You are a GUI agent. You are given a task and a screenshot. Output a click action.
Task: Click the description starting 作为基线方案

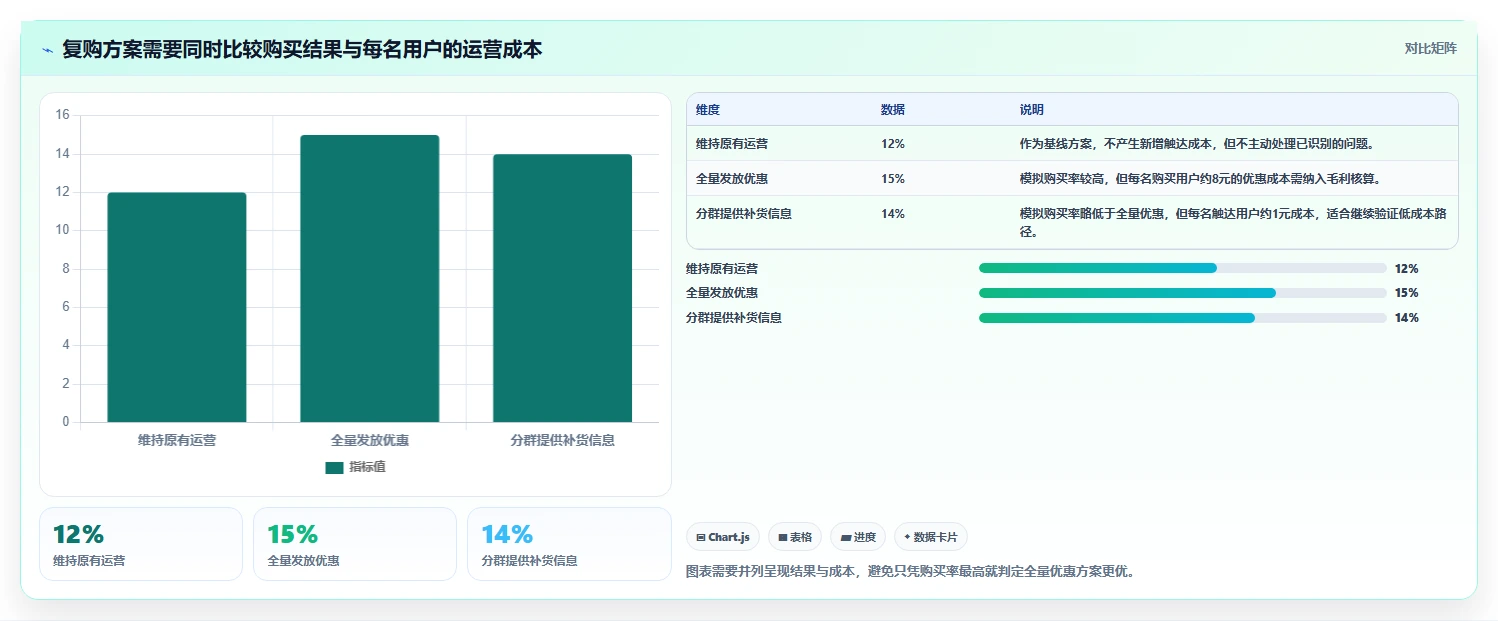click(x=1199, y=143)
